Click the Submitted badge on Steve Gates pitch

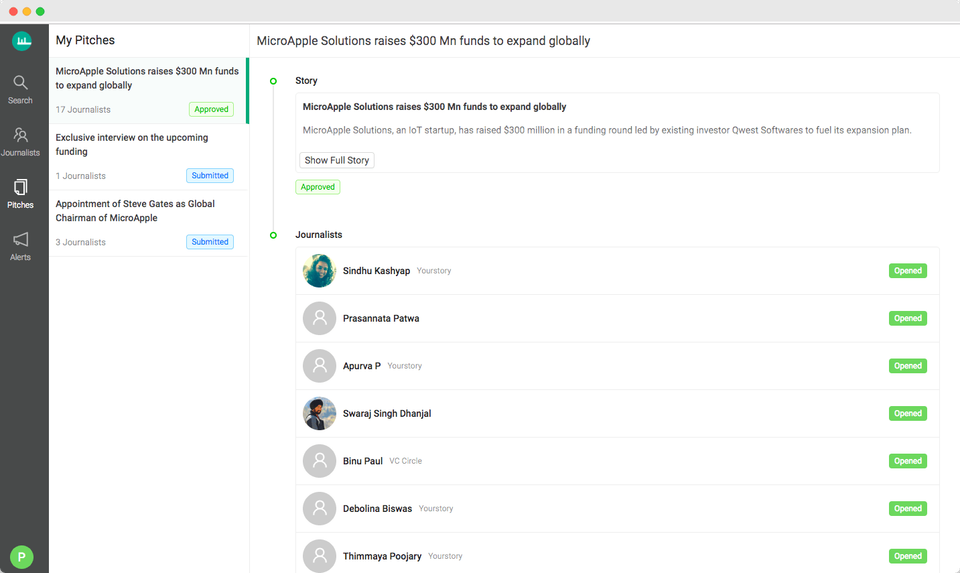(x=210, y=242)
